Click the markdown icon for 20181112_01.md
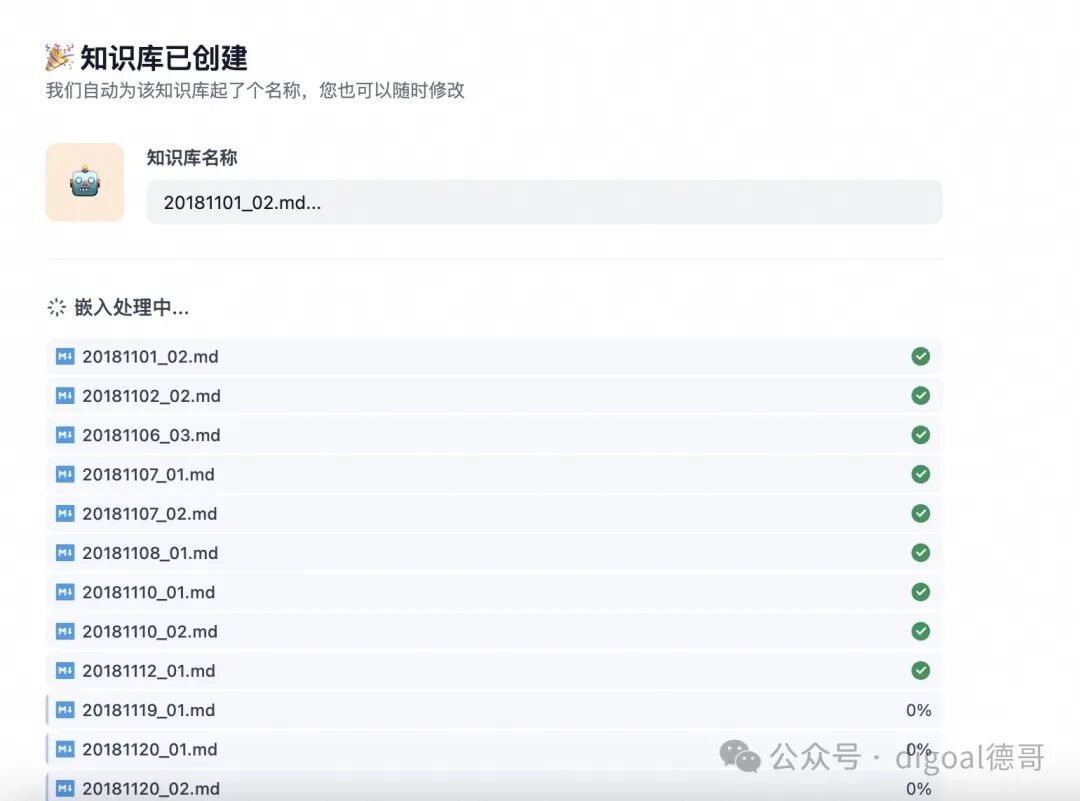 [65, 670]
